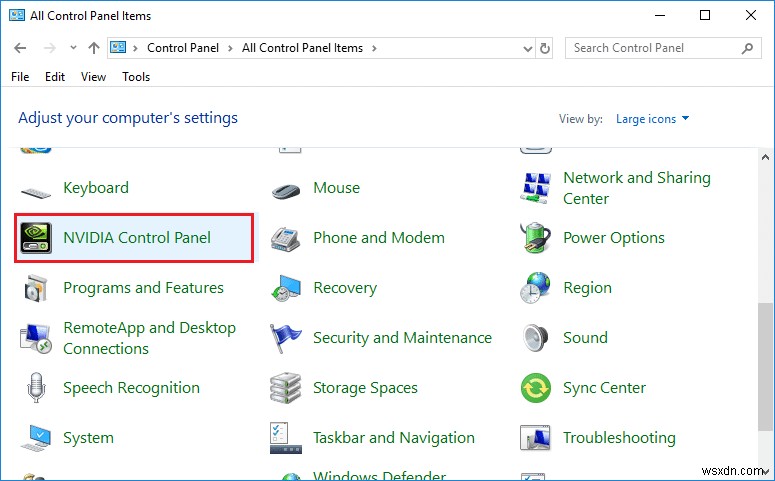The height and width of the screenshot is (481, 775).
Task: Open the Keyboard settings icon
Action: pyautogui.click(x=36, y=192)
